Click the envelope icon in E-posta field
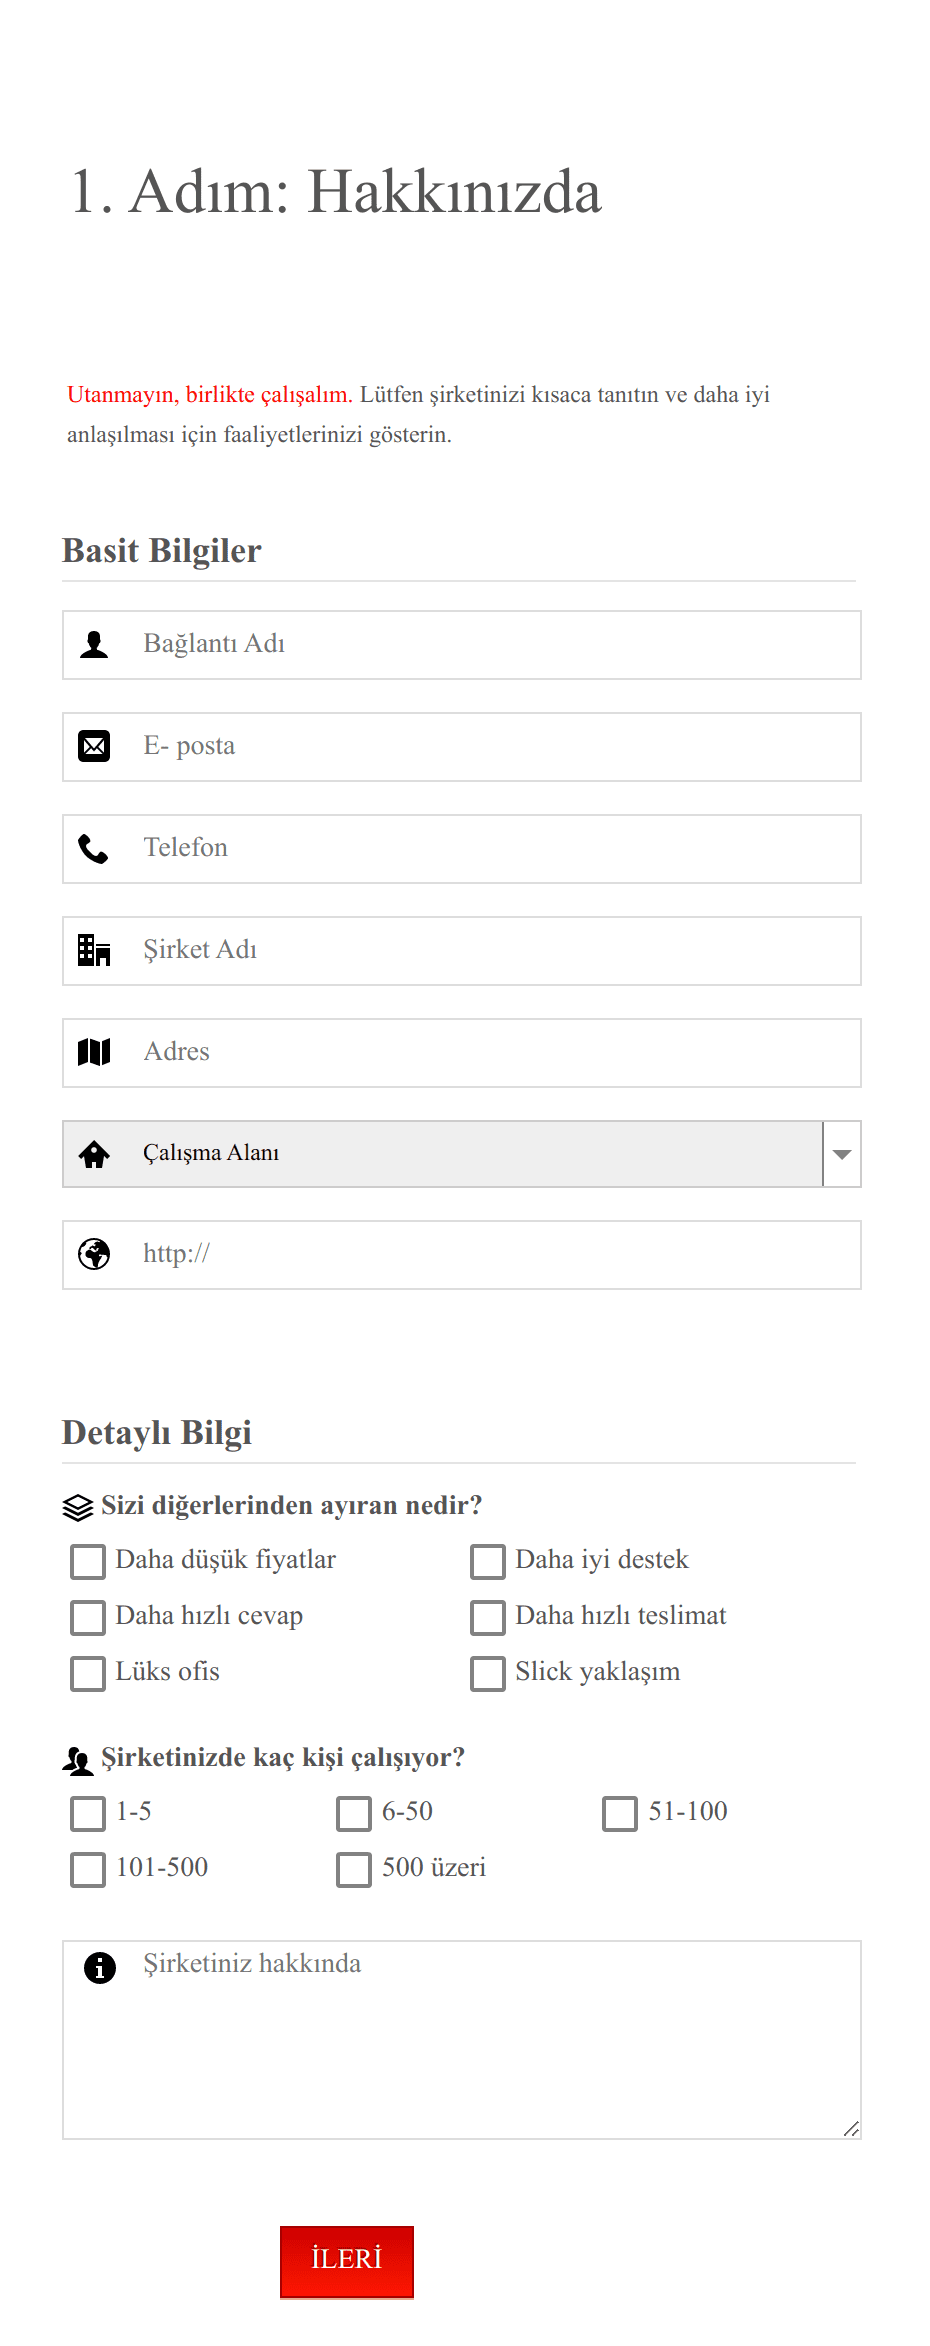Screen dimensions: 930x2346 (94, 746)
